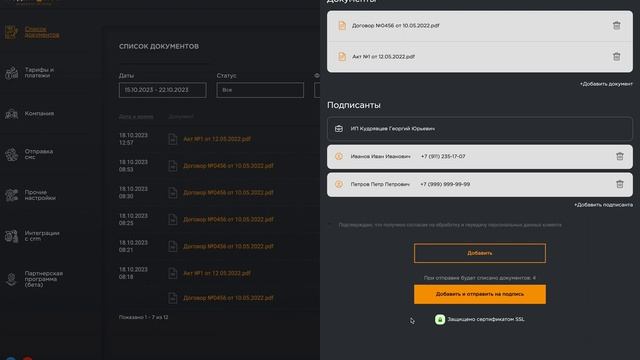
Task: Click Партнерская программа sidebar icon
Action: pos(11,279)
